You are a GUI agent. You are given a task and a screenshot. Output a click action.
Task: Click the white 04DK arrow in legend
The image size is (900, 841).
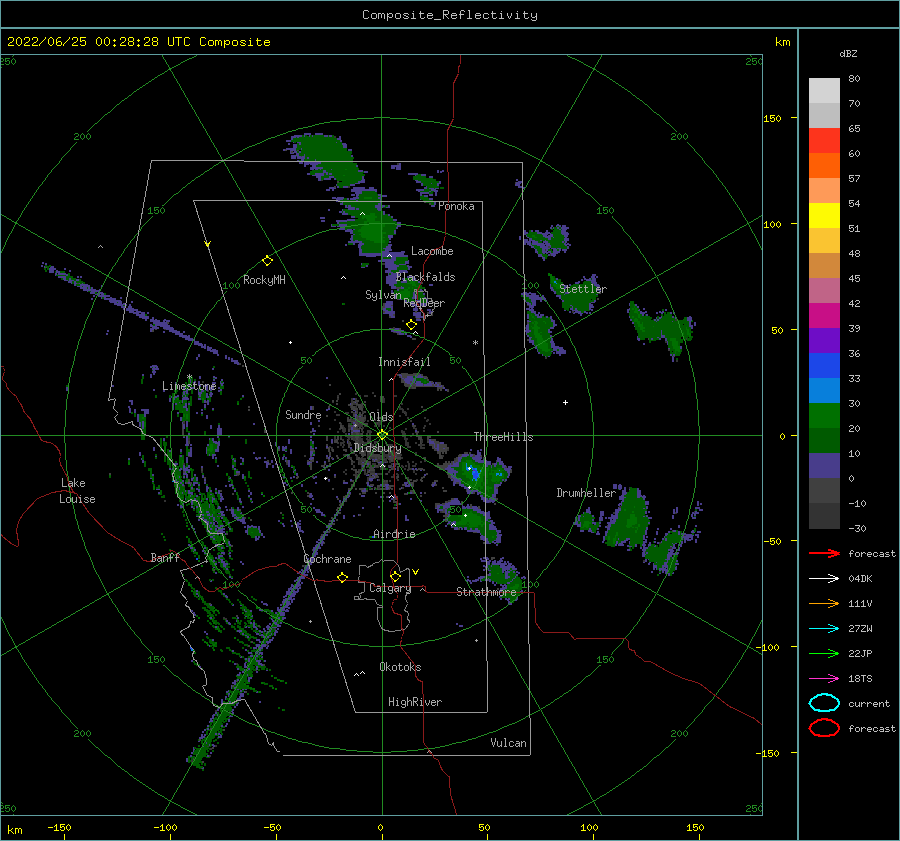click(x=824, y=579)
